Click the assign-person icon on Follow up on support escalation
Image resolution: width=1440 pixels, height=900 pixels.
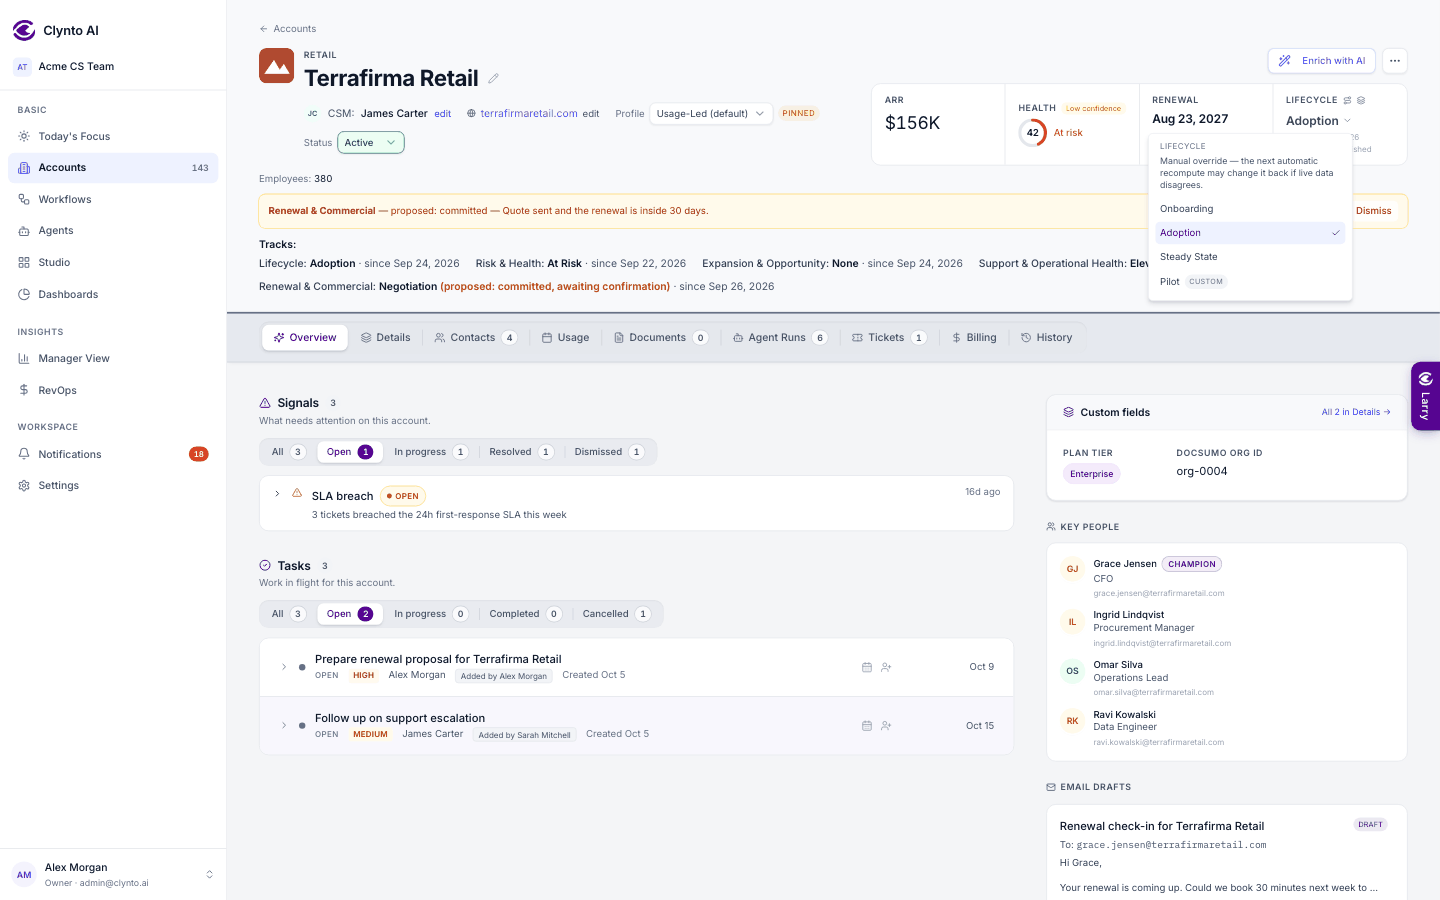click(886, 726)
